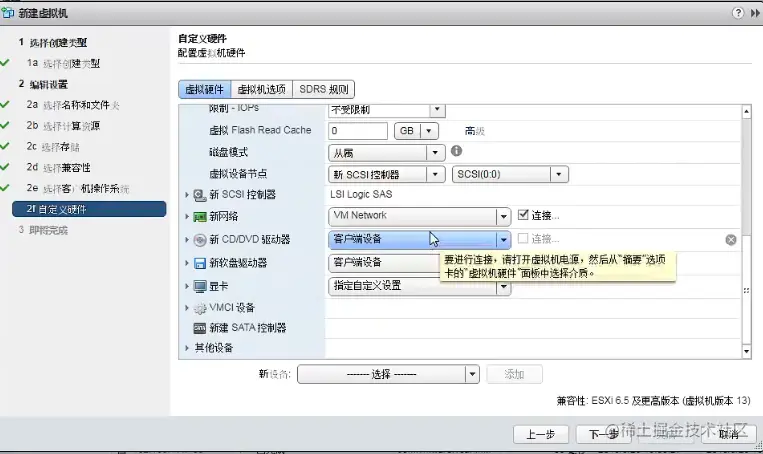Viewport: 763px width, 454px height.
Task: Expand the video card row
Action: pos(186,286)
